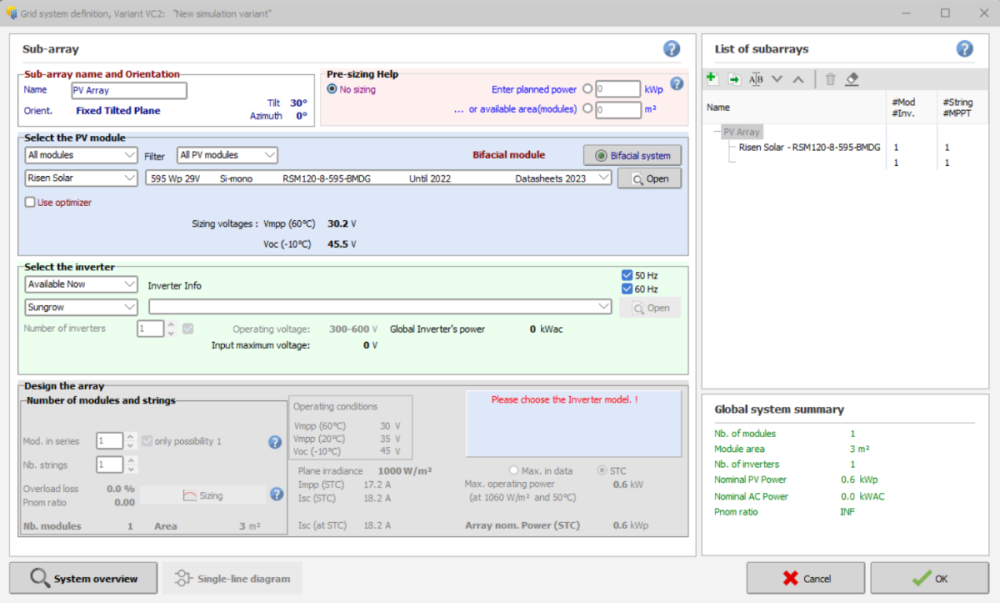
Task: Open help icon next to Pre-sizing planned power
Action: click(x=676, y=84)
